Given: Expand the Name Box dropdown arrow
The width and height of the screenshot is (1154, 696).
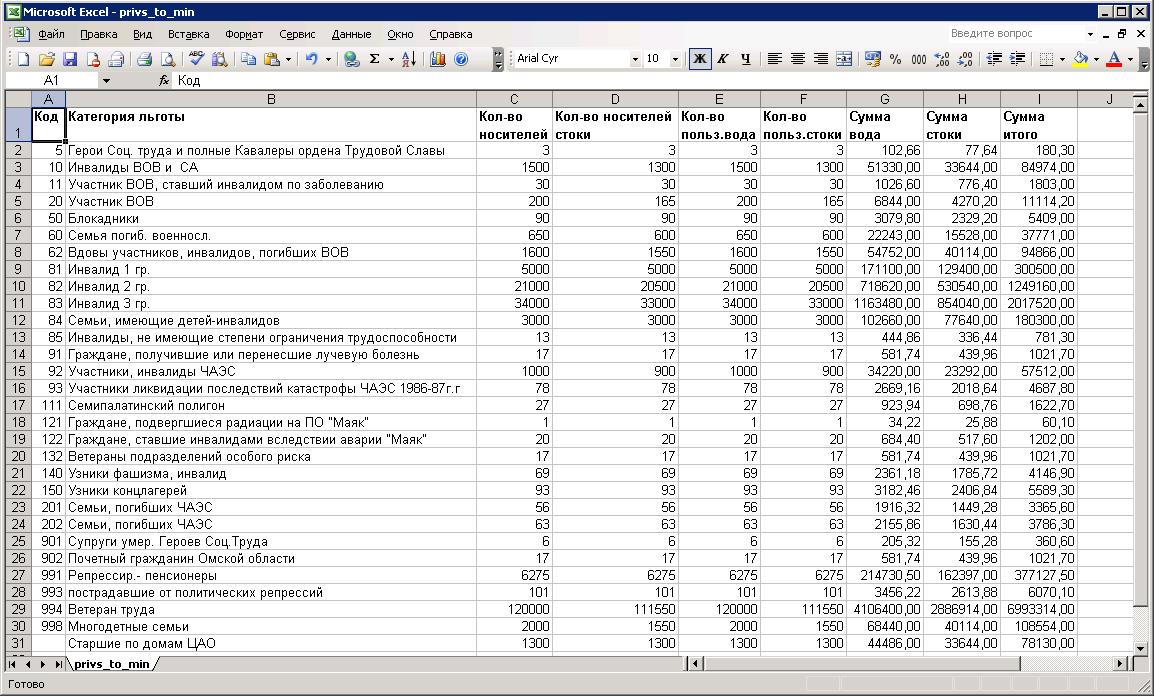Looking at the screenshot, I should (x=106, y=80).
